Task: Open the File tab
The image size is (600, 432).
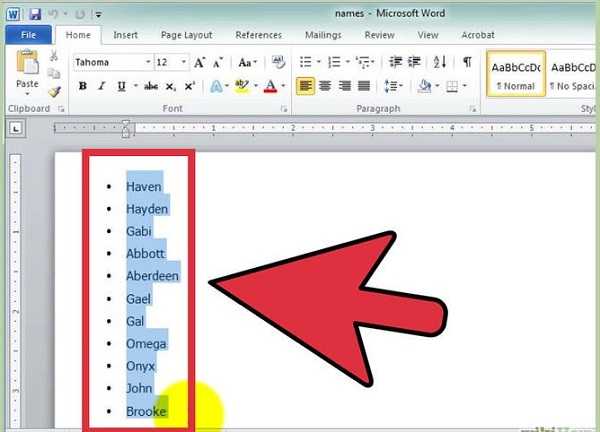Action: (28, 35)
